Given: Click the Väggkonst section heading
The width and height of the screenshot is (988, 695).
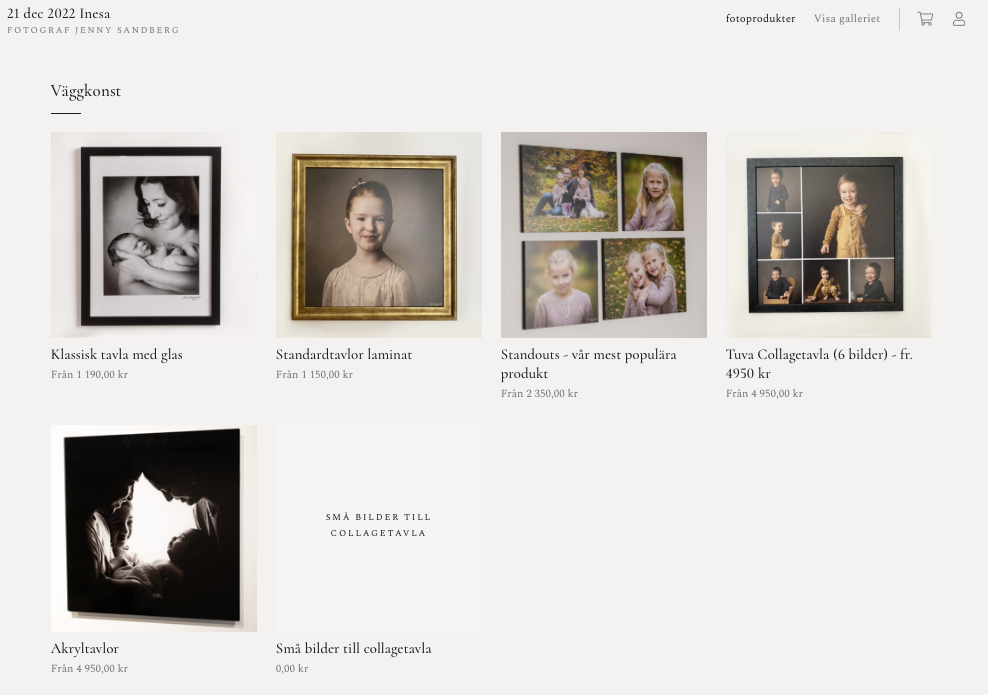Looking at the screenshot, I should (x=86, y=91).
